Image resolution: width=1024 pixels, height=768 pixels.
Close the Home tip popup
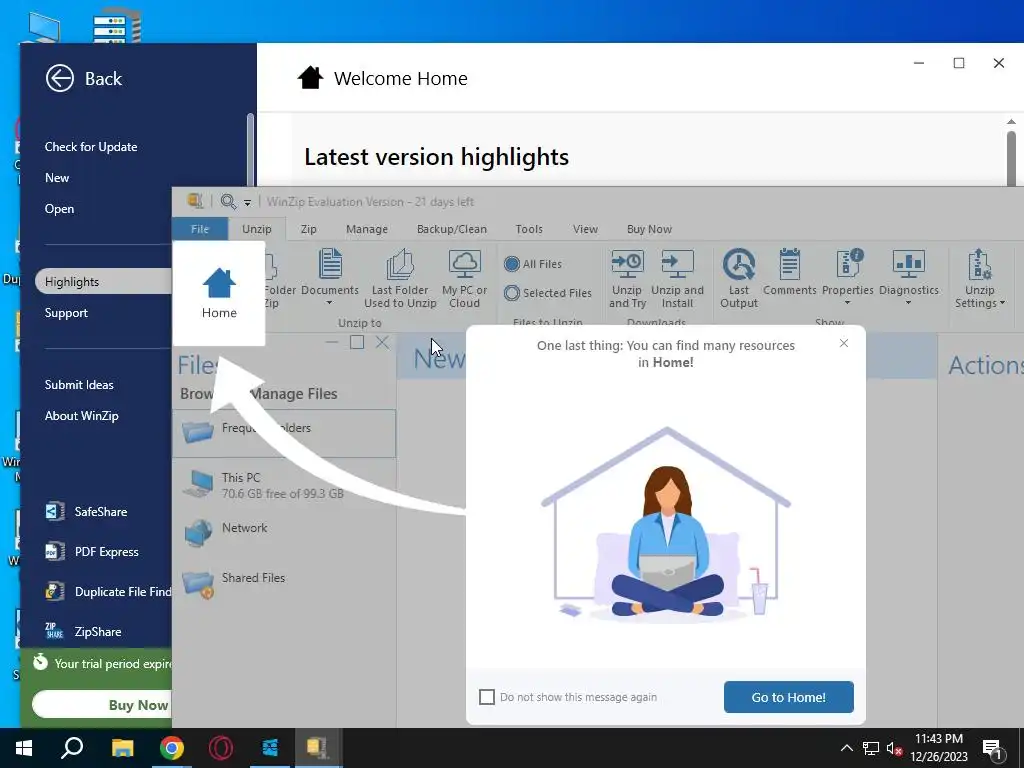pos(844,343)
